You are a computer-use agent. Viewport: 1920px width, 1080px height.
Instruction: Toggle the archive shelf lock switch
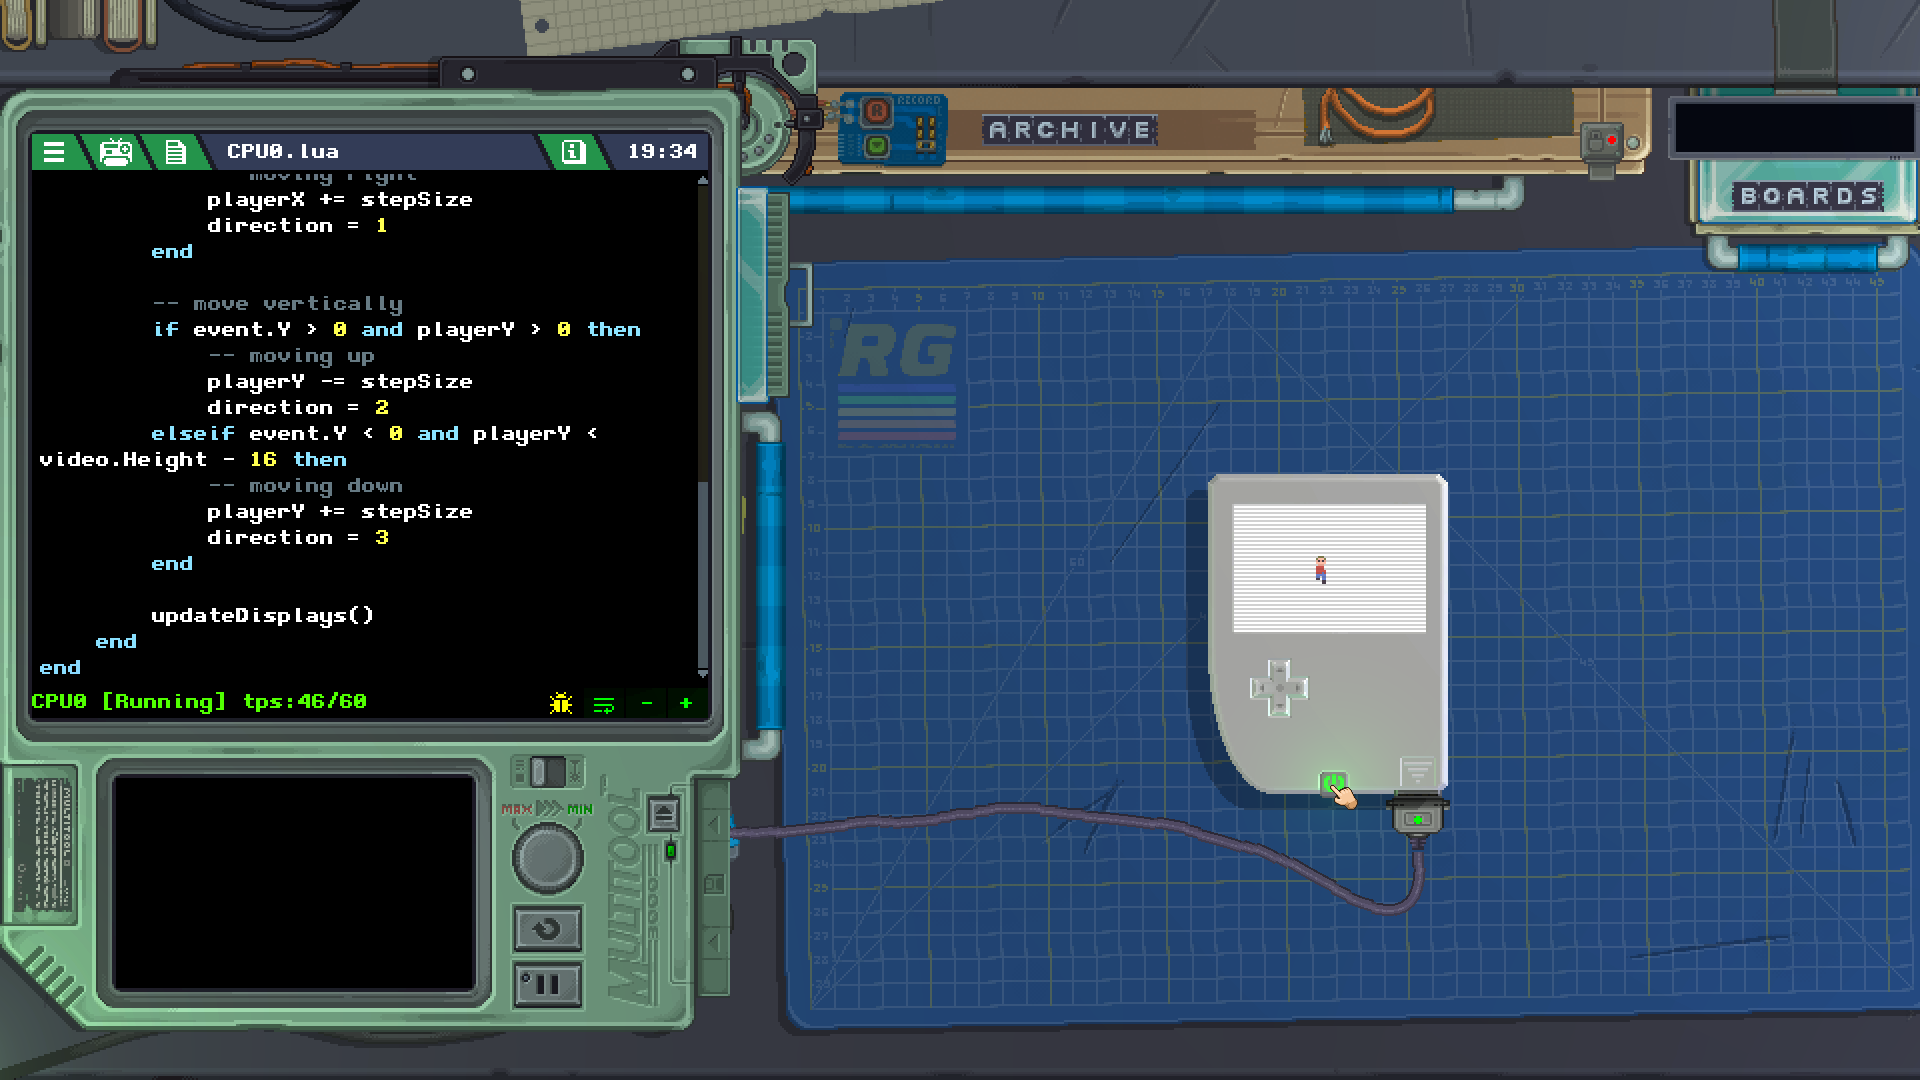[x=1603, y=141]
